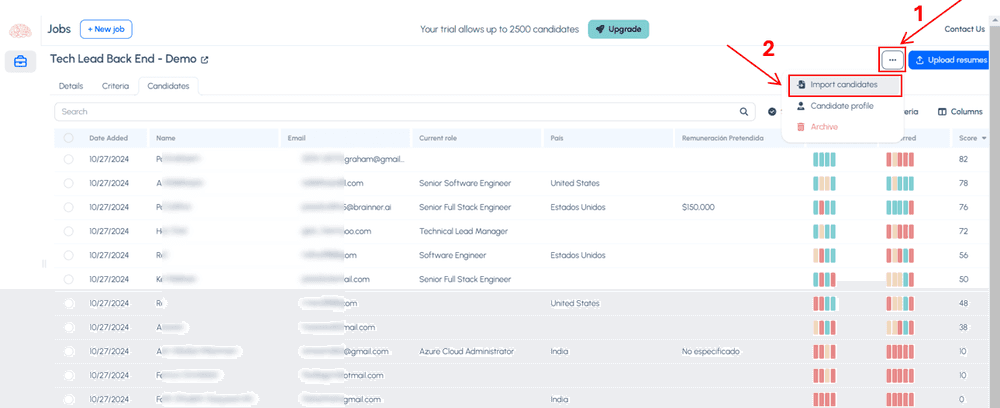Viewport: 1000px width, 408px height.
Task: Switch to the Criteria tab
Action: [x=115, y=86]
